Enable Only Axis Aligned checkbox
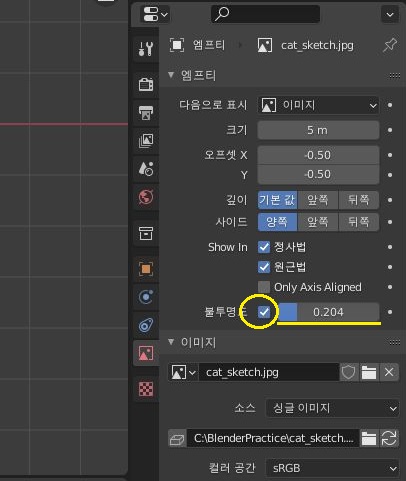Viewport: 406px width, 481px height. point(264,287)
